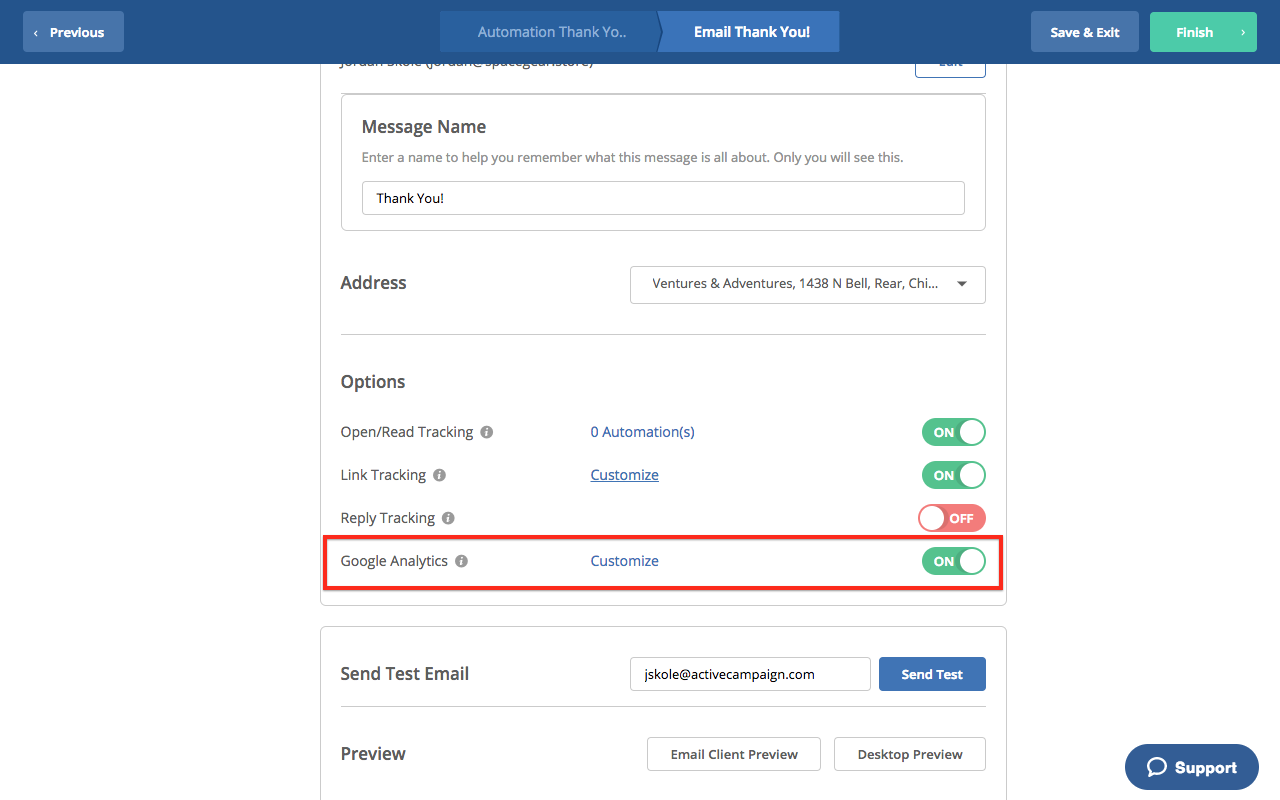Screen dimensions: 1280x800
Task: Click the Support chat bubble icon
Action: 1157,767
